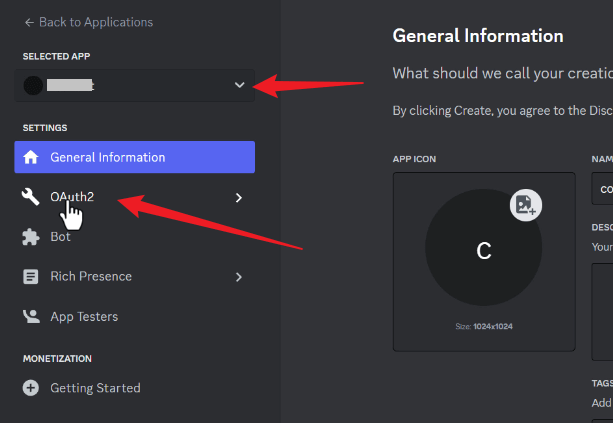Click the Bot puzzle piece icon
The height and width of the screenshot is (423, 613).
pos(31,237)
